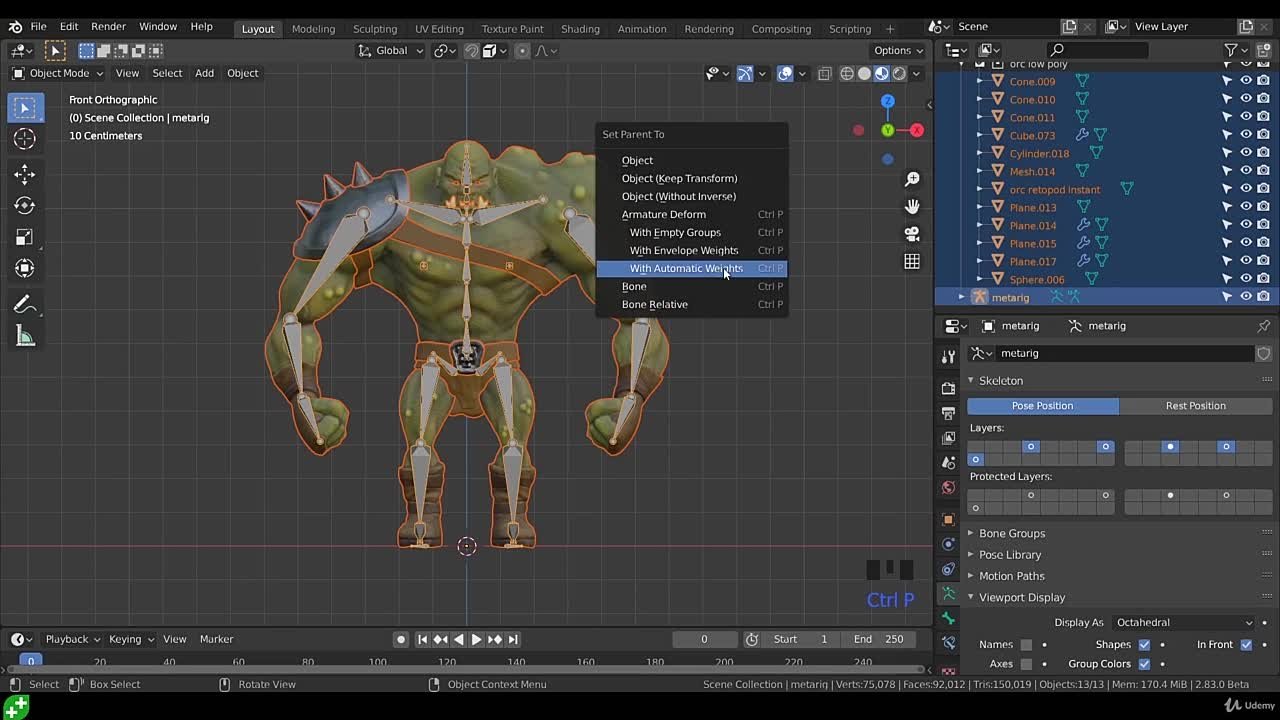
Task: Click the red X axis gizmo
Action: point(916,130)
